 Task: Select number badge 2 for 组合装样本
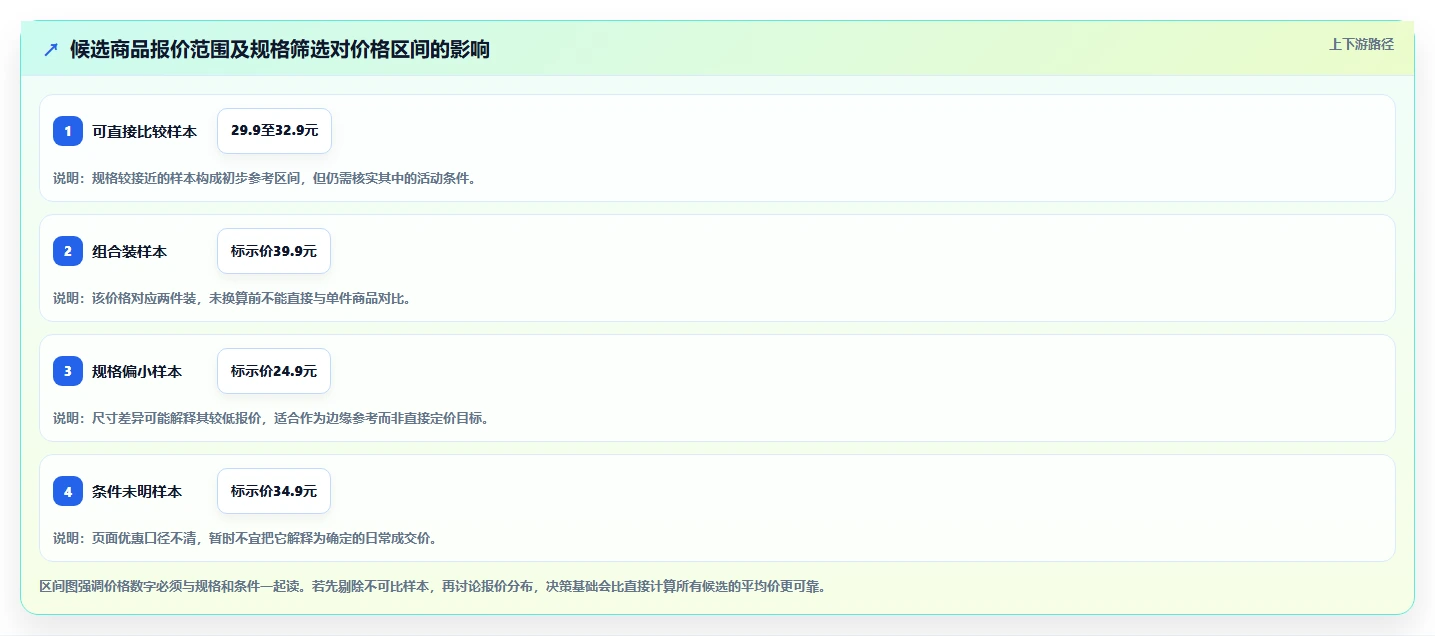click(68, 251)
